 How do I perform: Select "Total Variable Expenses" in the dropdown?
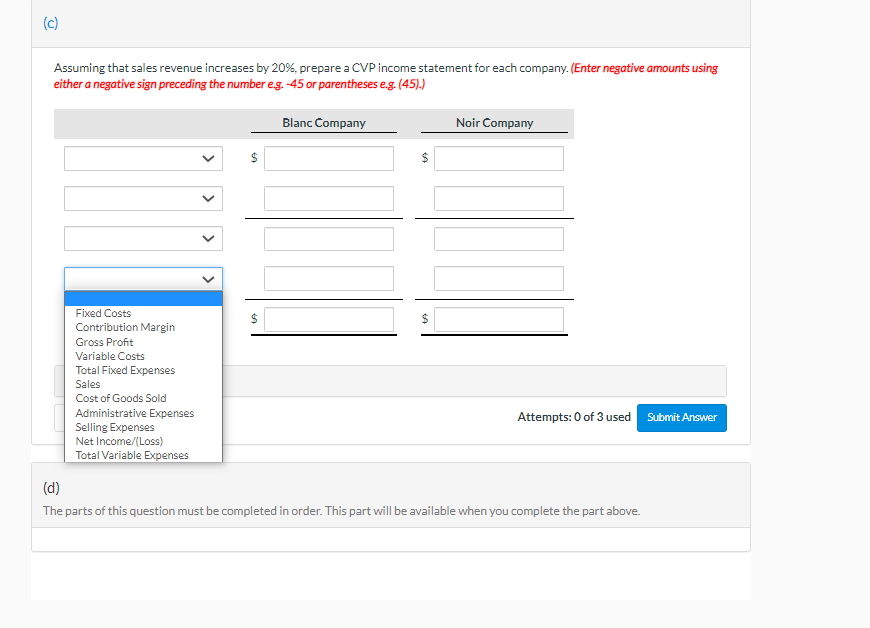point(131,455)
